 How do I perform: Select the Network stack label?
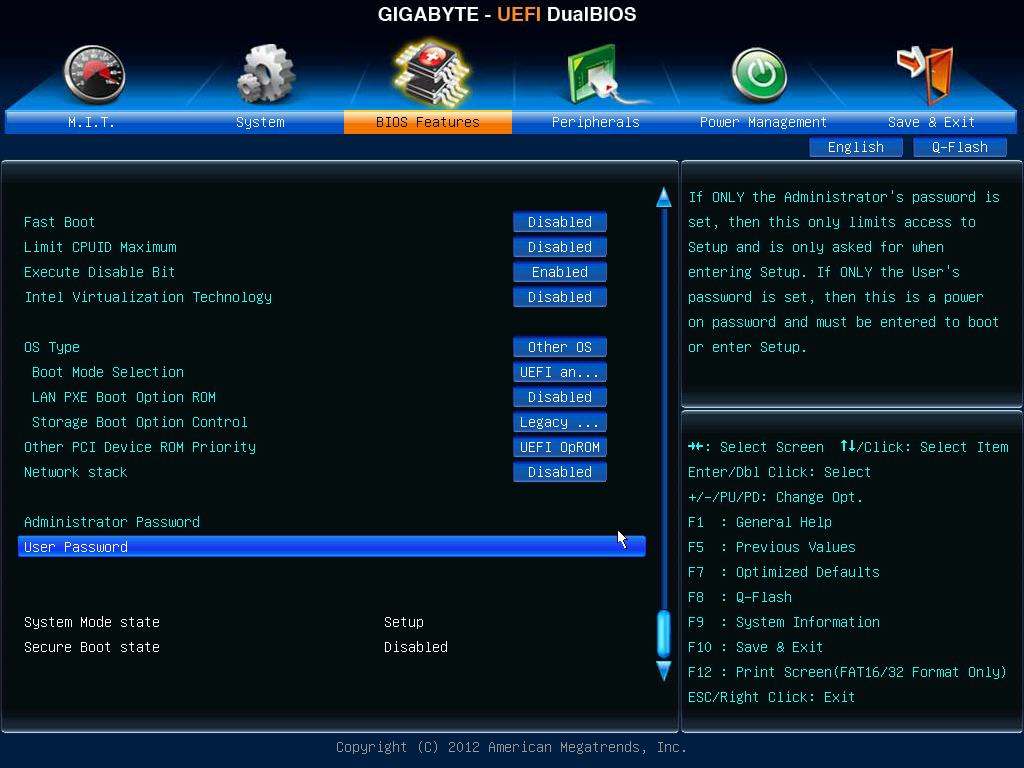[x=76, y=472]
